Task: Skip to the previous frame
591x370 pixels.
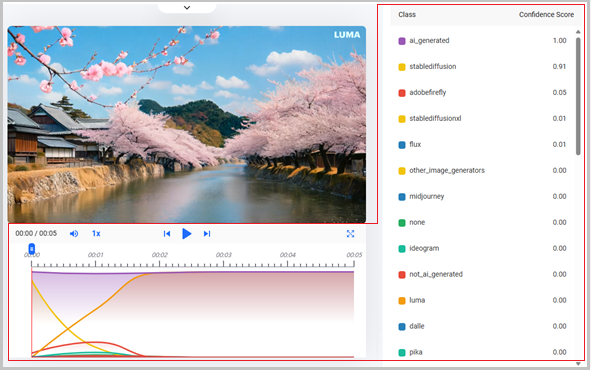Action: (x=167, y=234)
